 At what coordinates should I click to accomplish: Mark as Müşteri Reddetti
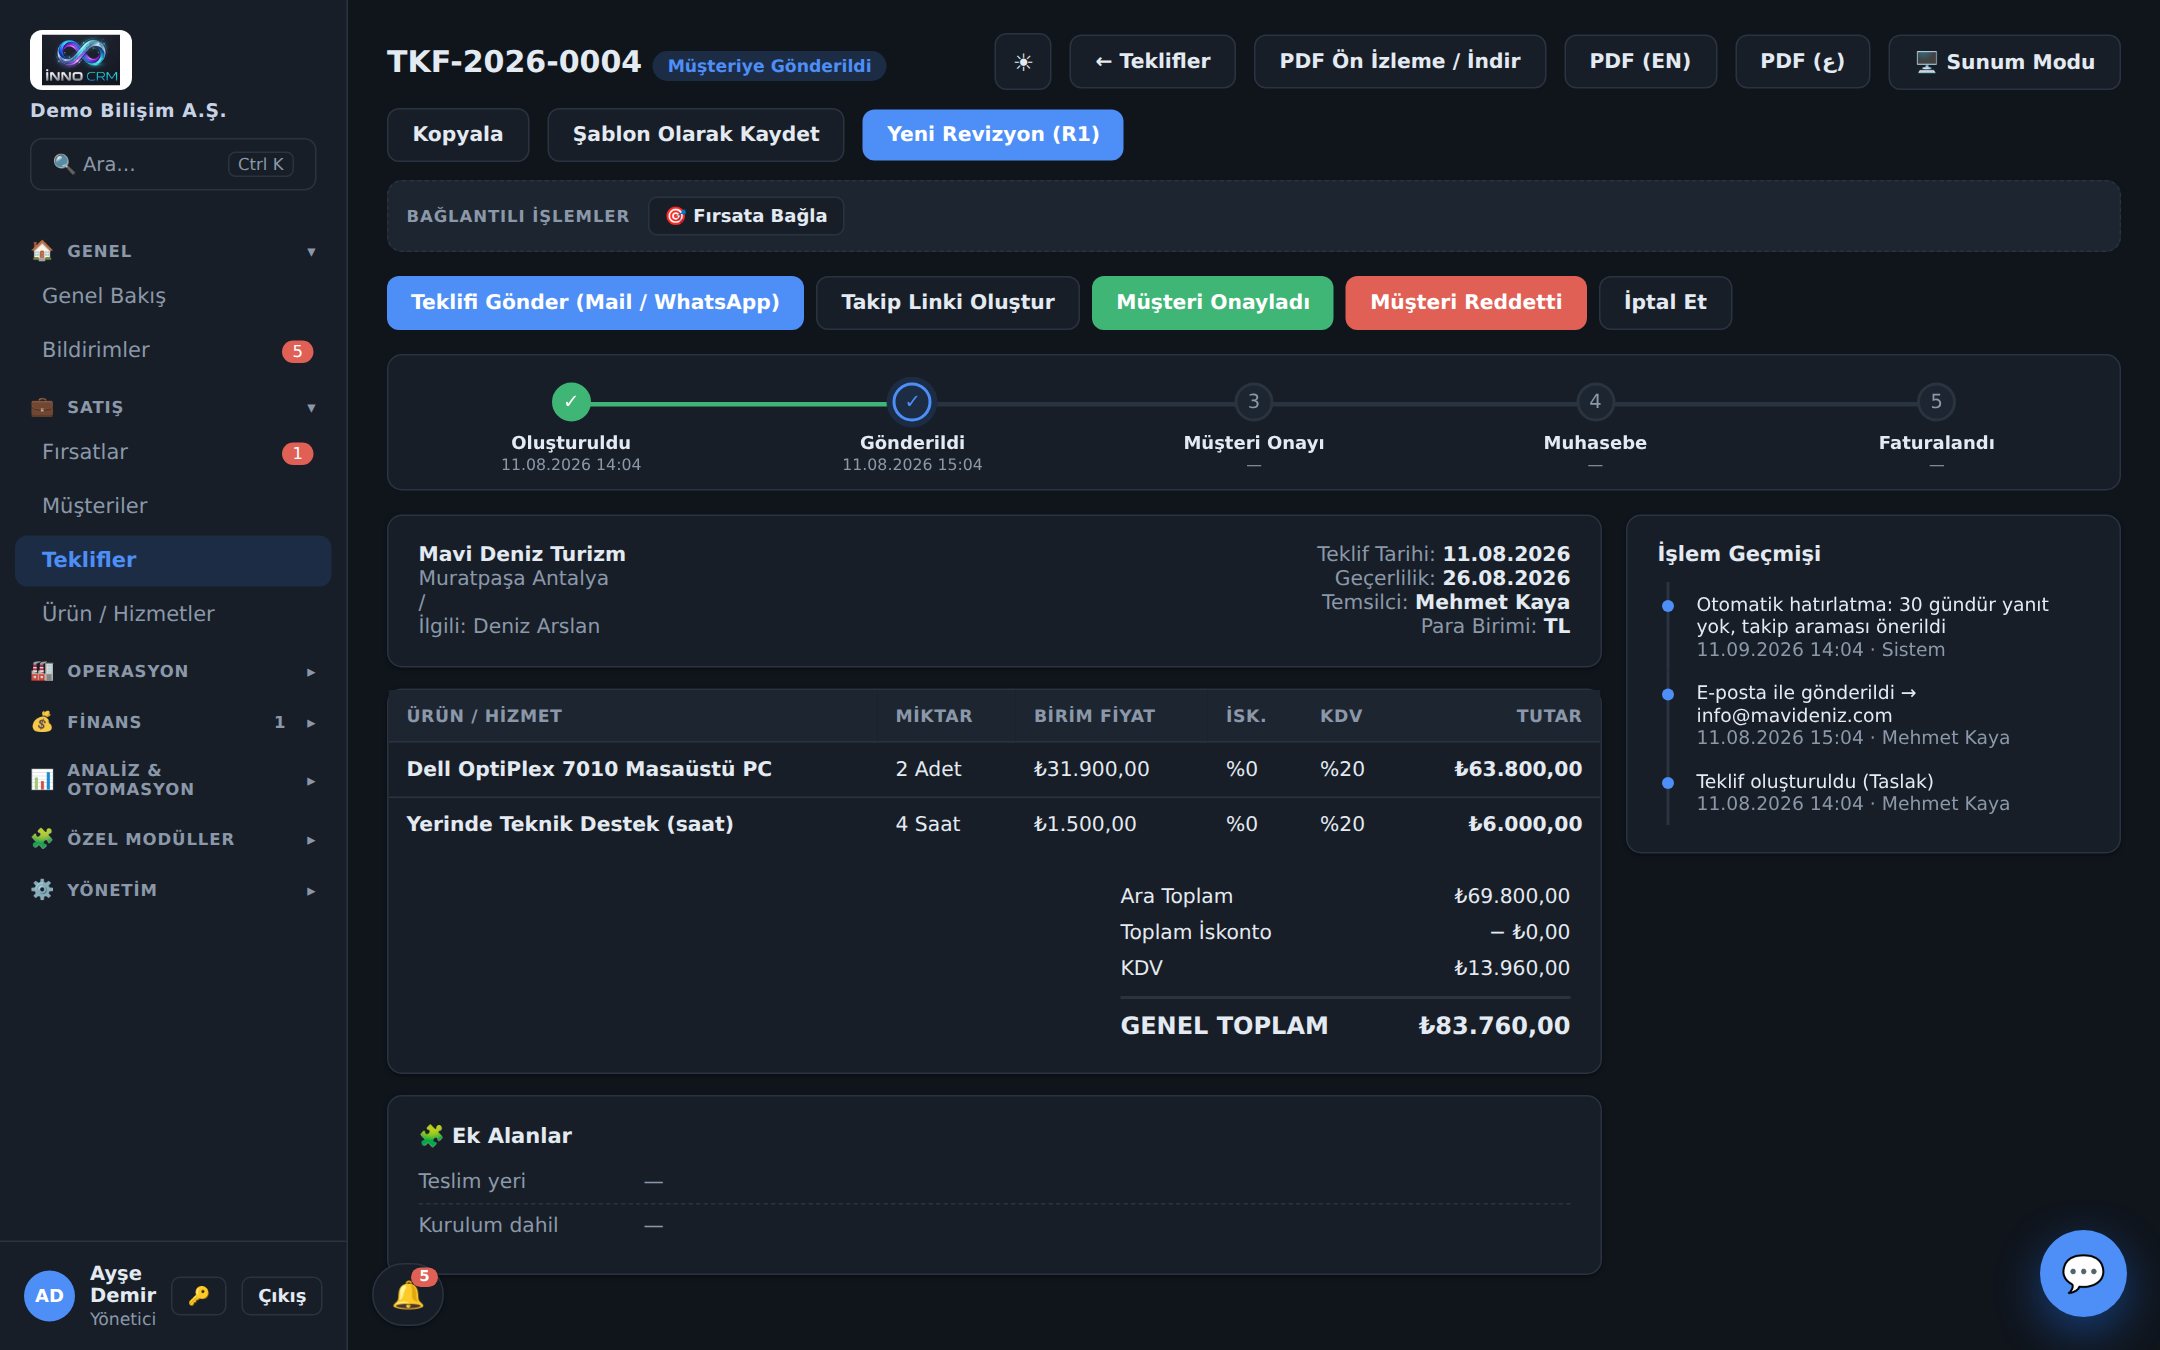click(x=1466, y=303)
